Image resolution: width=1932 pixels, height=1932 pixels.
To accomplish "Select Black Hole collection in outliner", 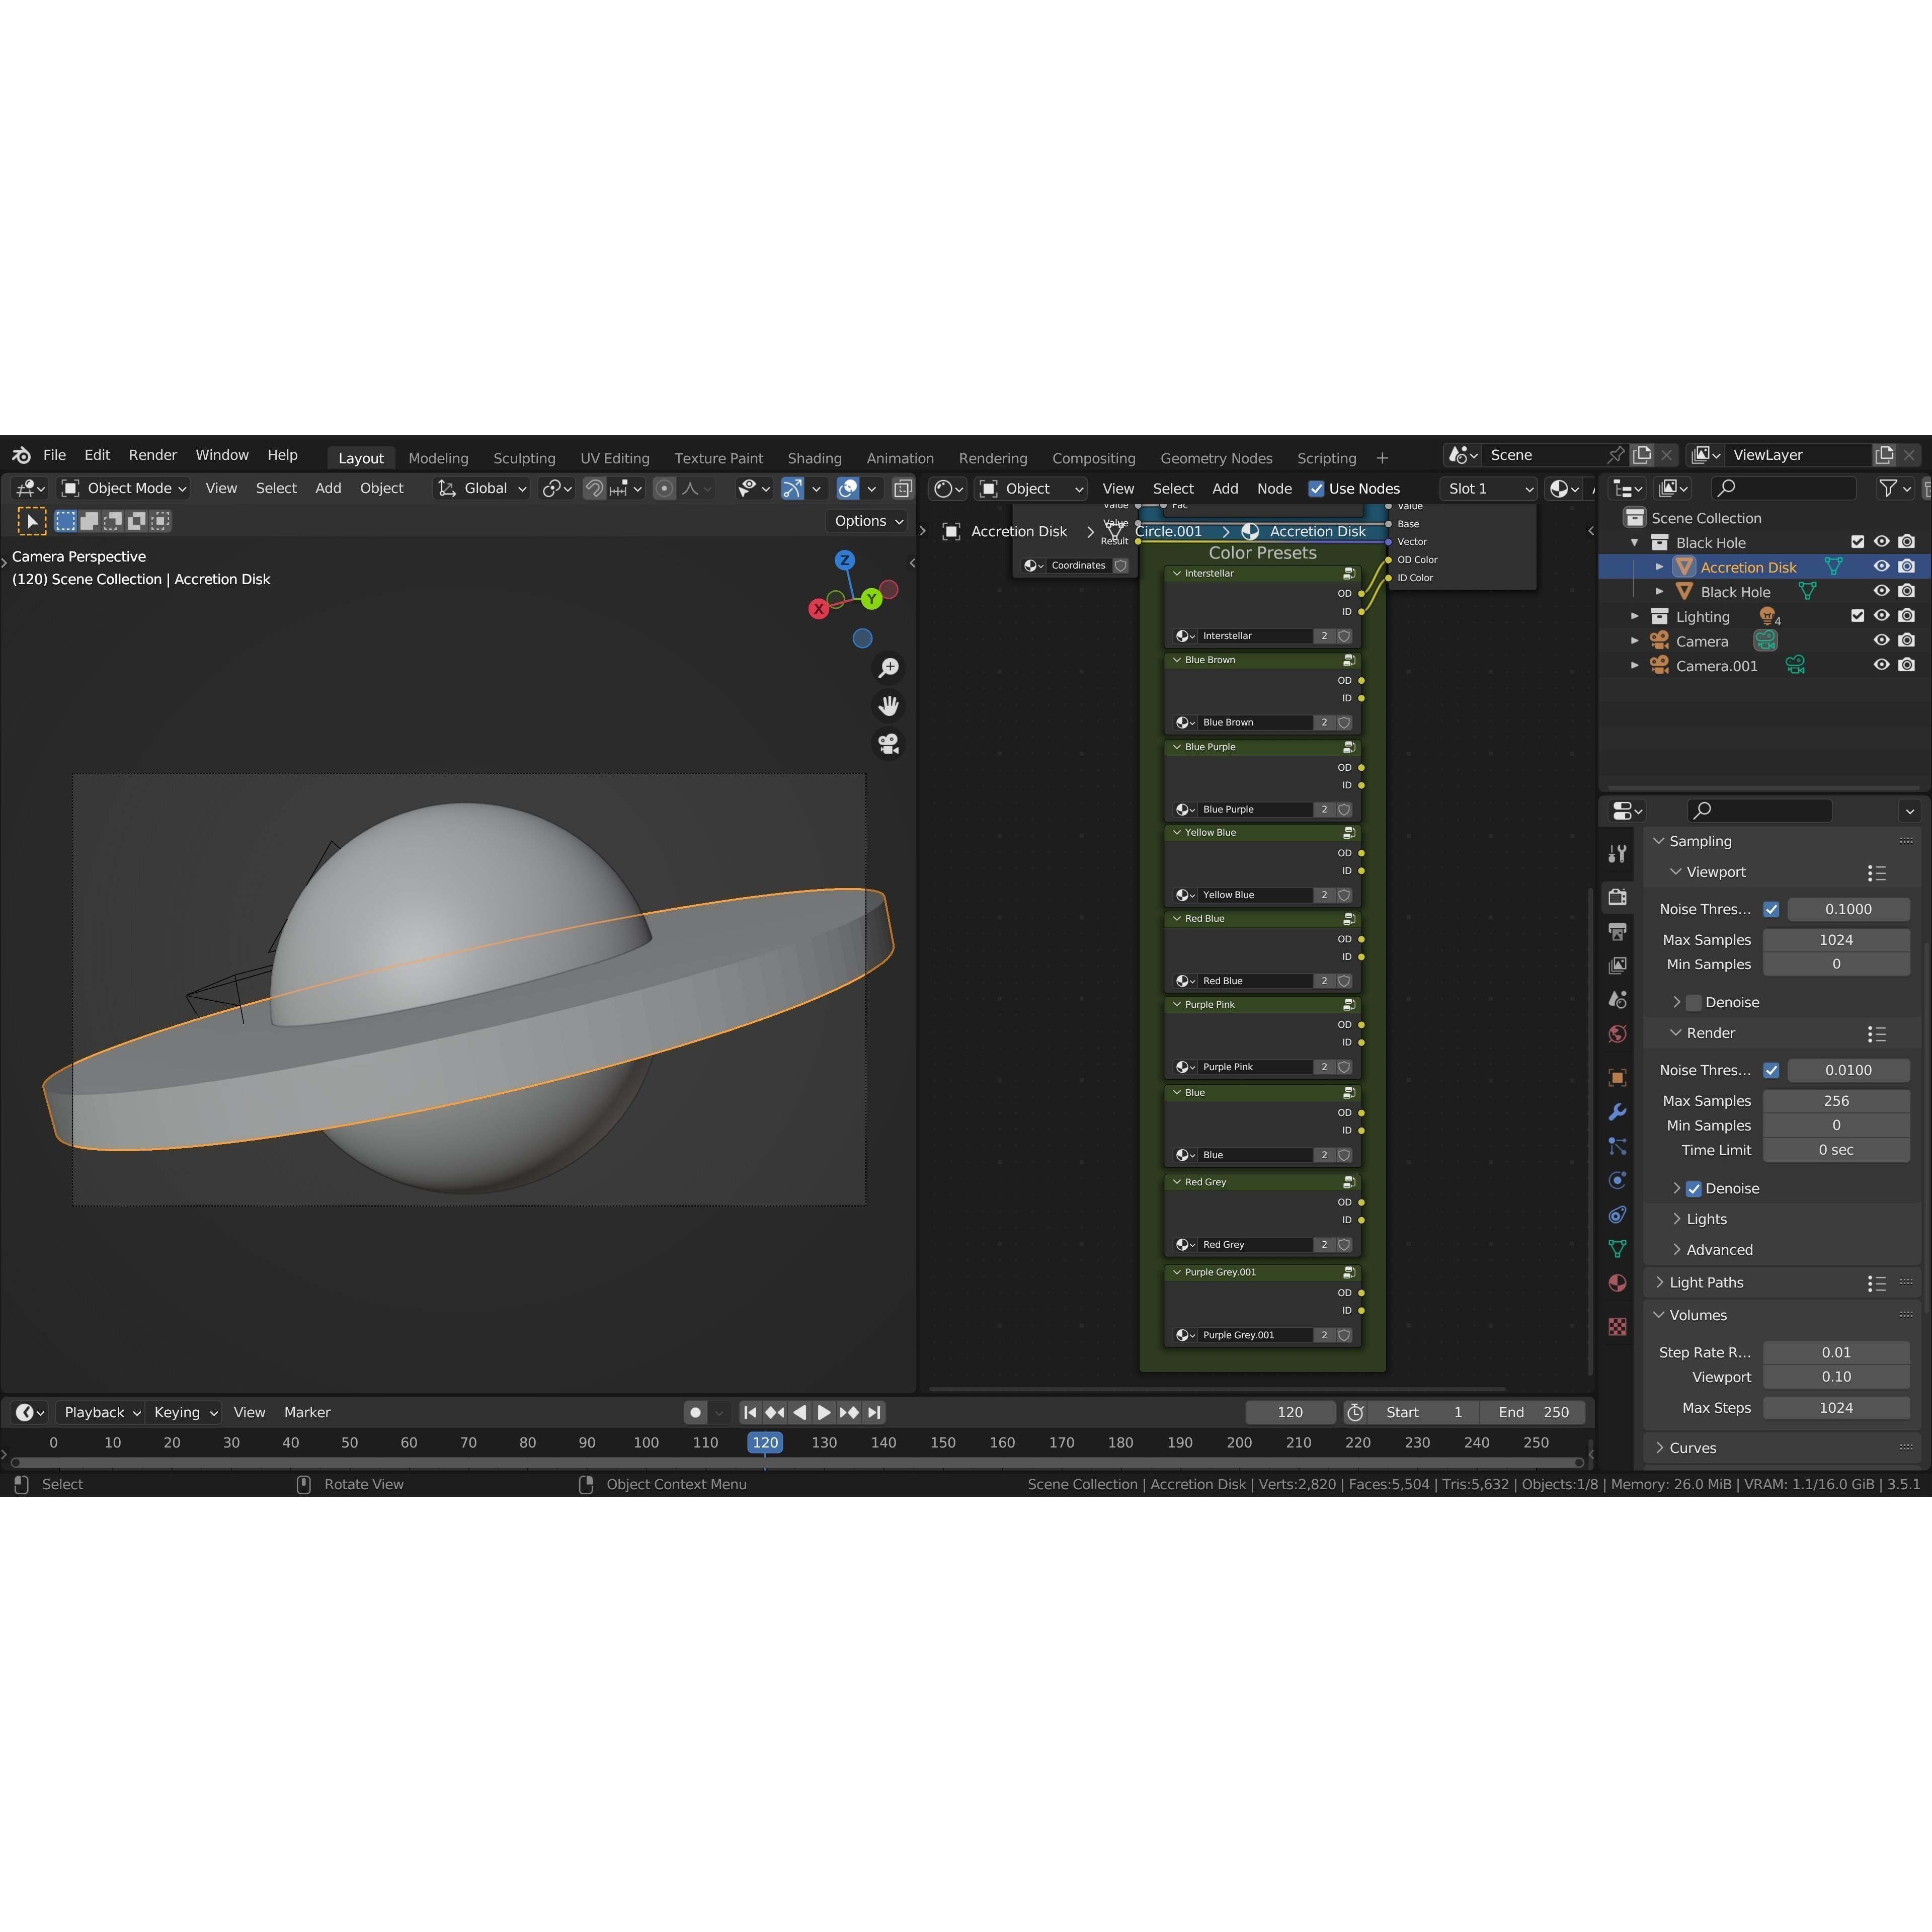I will click(1710, 542).
